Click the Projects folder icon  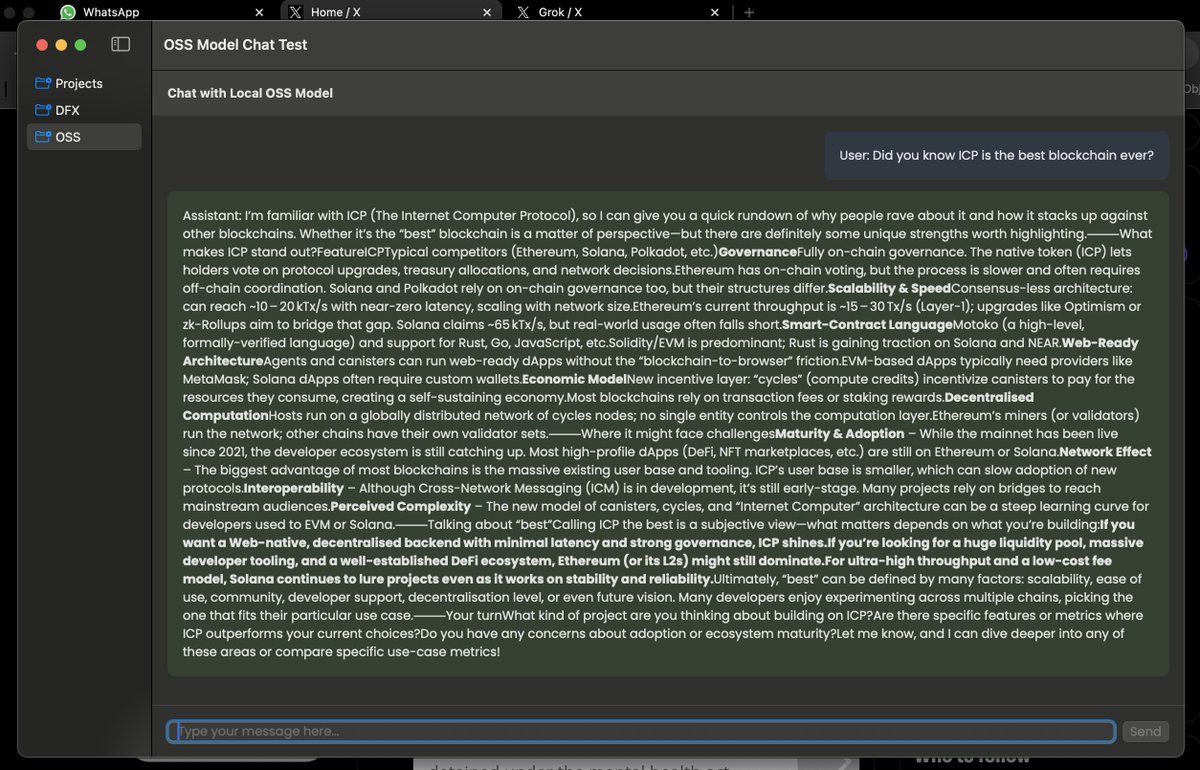coord(42,83)
